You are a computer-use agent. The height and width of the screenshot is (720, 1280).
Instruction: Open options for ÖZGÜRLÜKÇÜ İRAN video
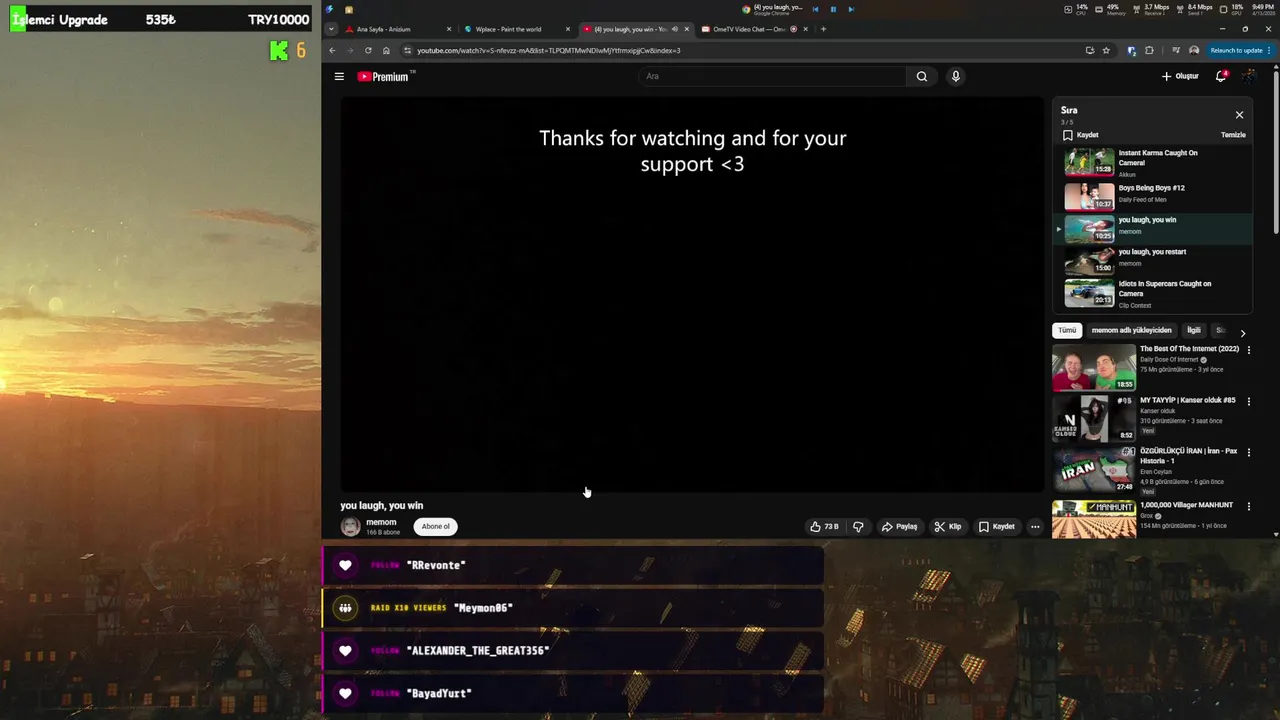[x=1248, y=452]
